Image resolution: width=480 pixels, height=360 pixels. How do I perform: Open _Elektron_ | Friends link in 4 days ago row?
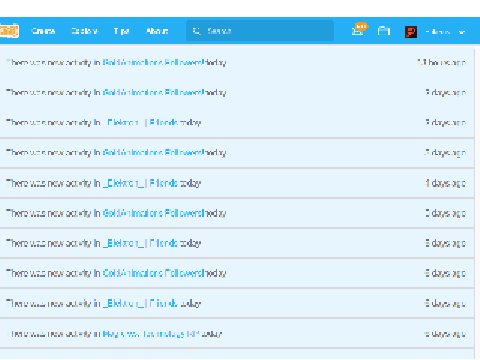click(x=140, y=183)
